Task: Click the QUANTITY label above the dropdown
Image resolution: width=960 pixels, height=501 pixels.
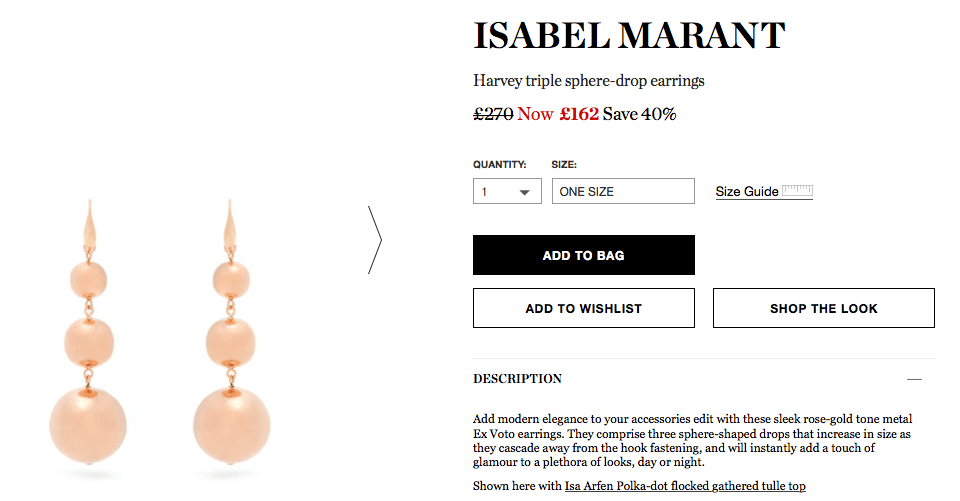Action: pos(500,164)
